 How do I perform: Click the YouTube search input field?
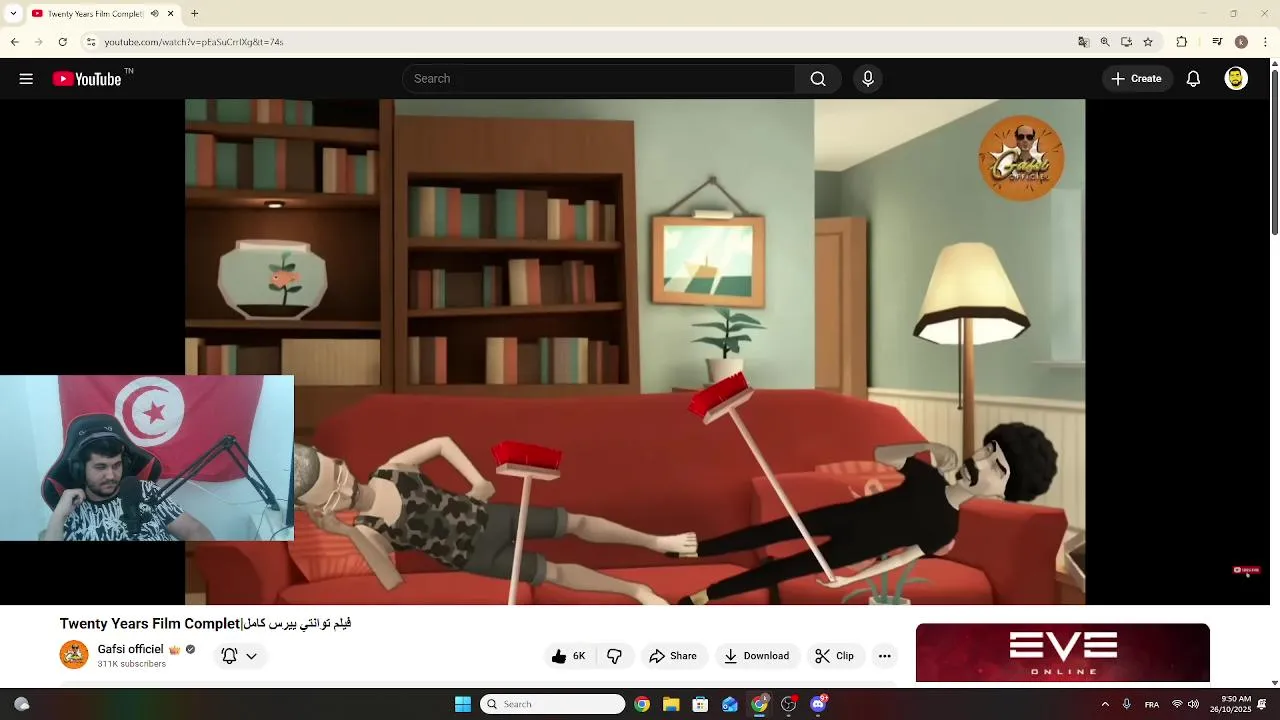(x=600, y=79)
